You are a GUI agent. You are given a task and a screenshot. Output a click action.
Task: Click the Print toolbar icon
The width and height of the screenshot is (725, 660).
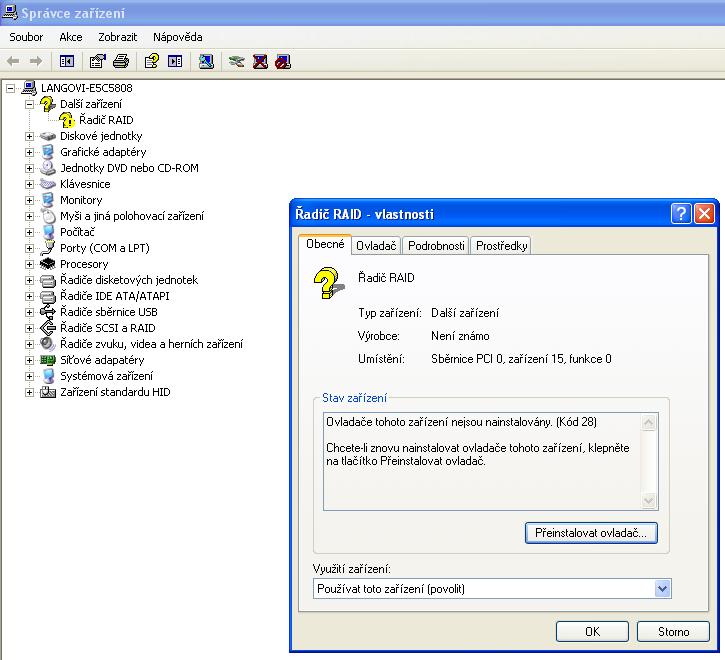[x=121, y=61]
